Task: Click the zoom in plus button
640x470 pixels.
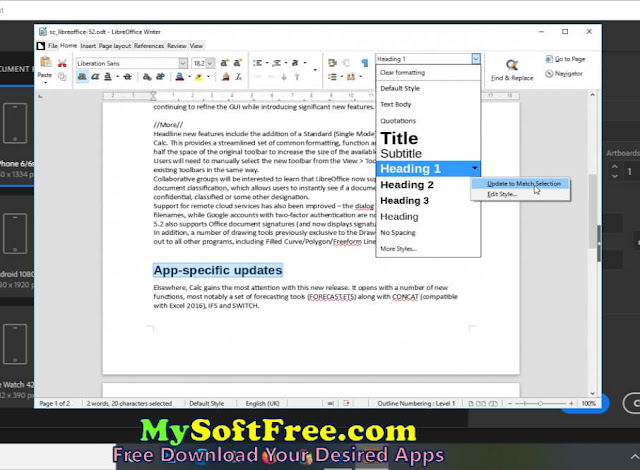Action: [571, 403]
